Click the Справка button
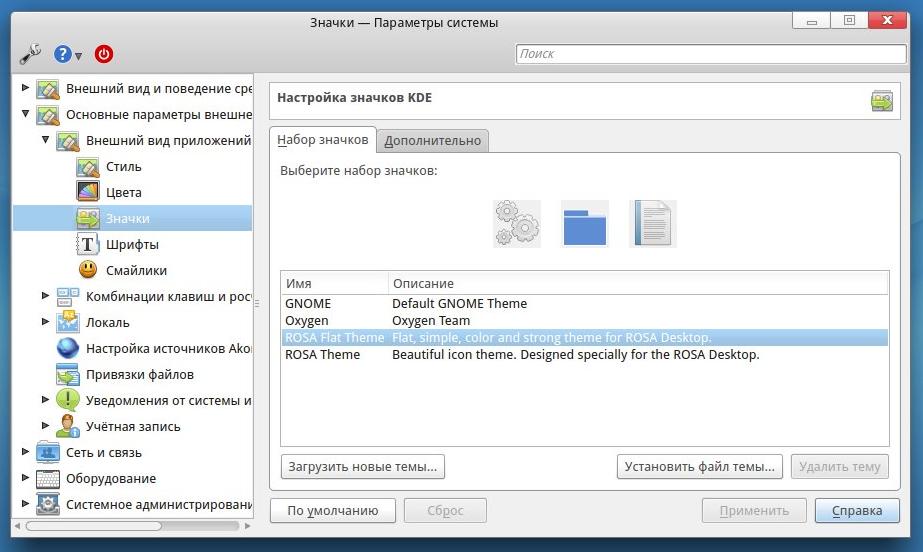923x552 pixels. (x=857, y=511)
